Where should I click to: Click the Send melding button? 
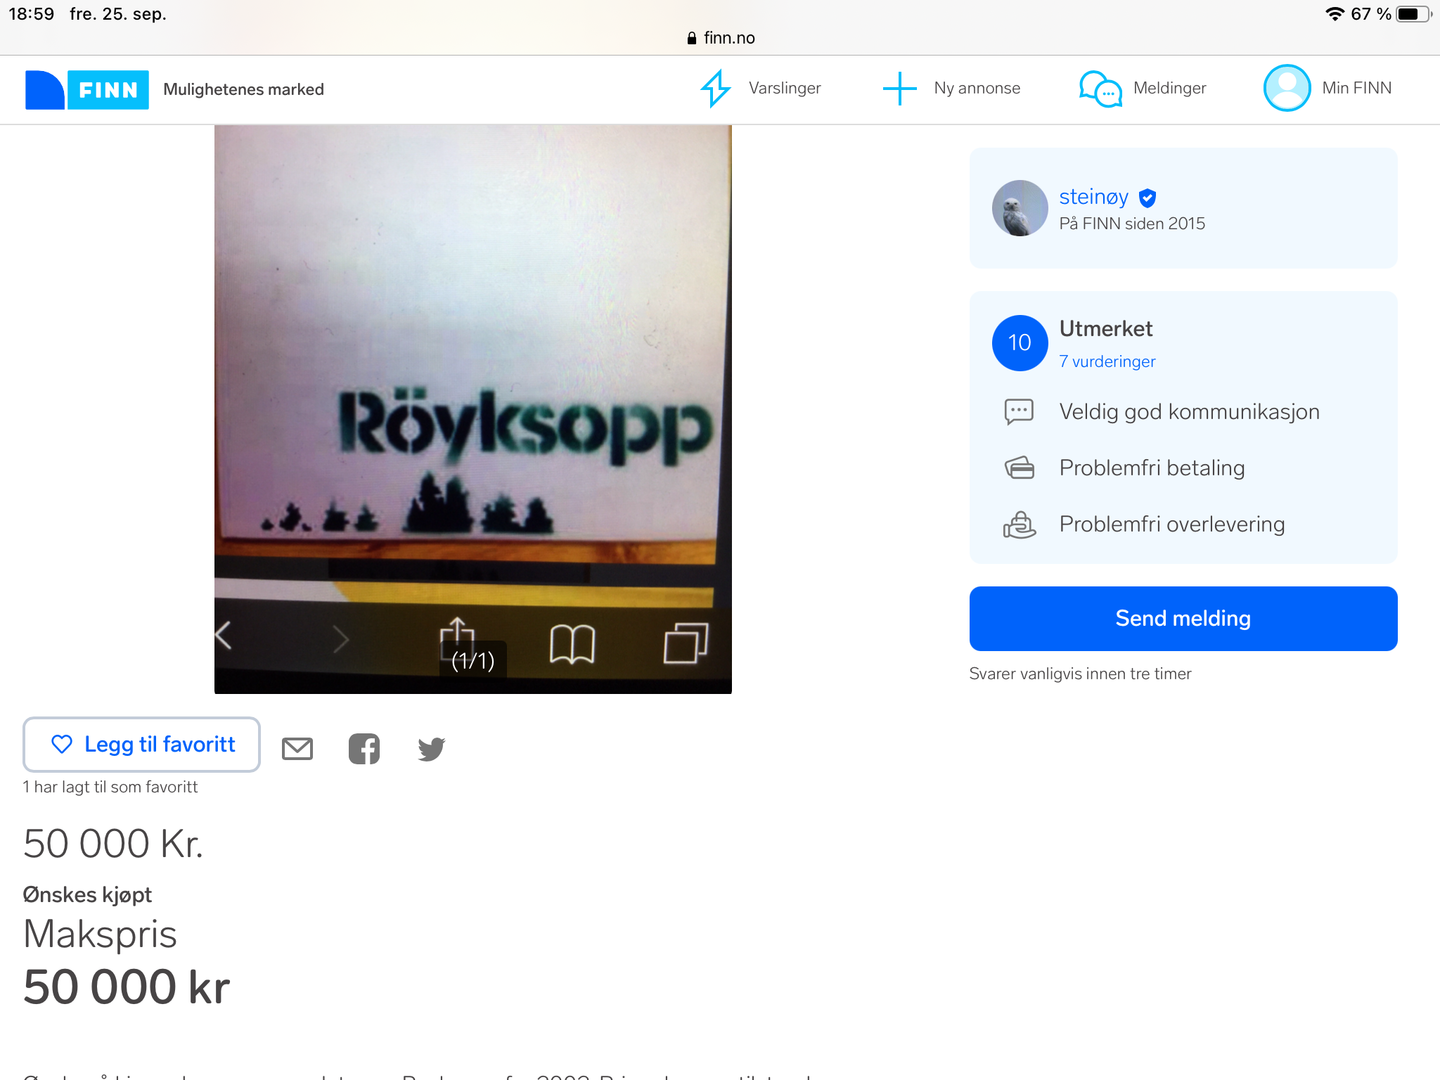tap(1183, 619)
